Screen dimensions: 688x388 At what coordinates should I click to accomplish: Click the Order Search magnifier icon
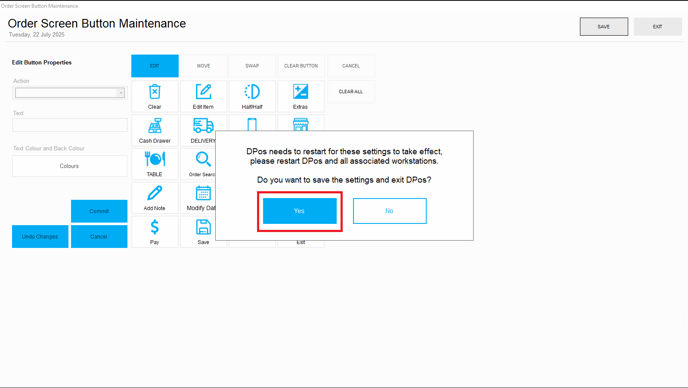(x=203, y=159)
